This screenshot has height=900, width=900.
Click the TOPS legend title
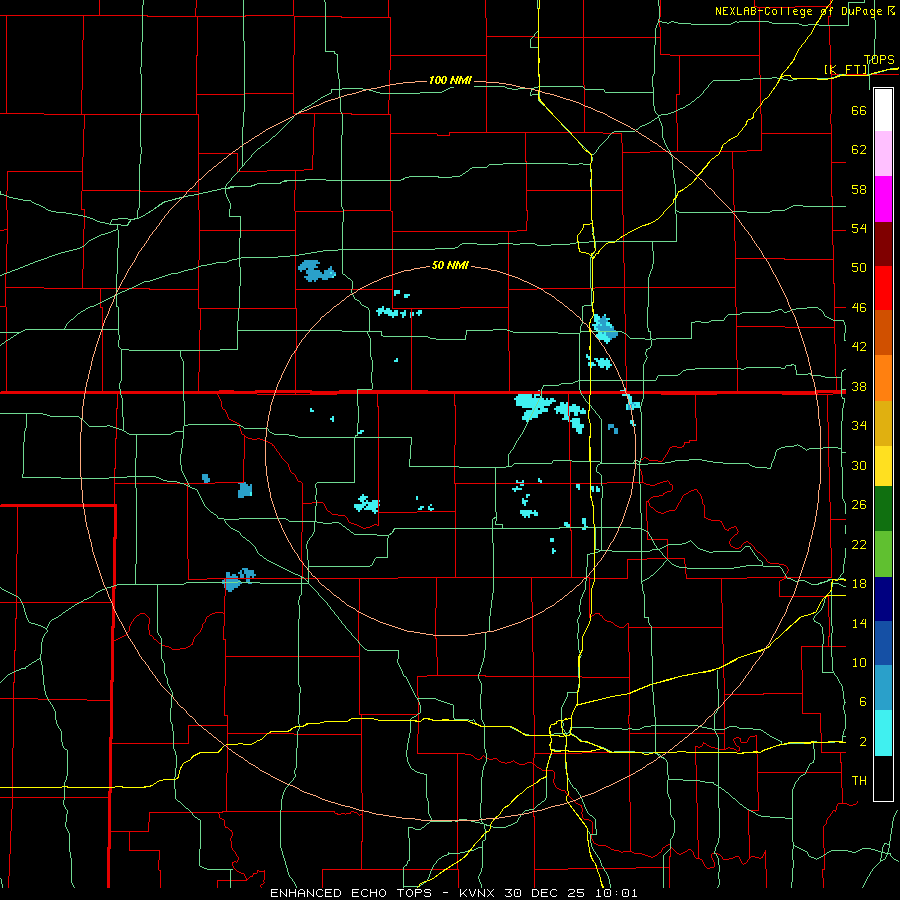(879, 60)
